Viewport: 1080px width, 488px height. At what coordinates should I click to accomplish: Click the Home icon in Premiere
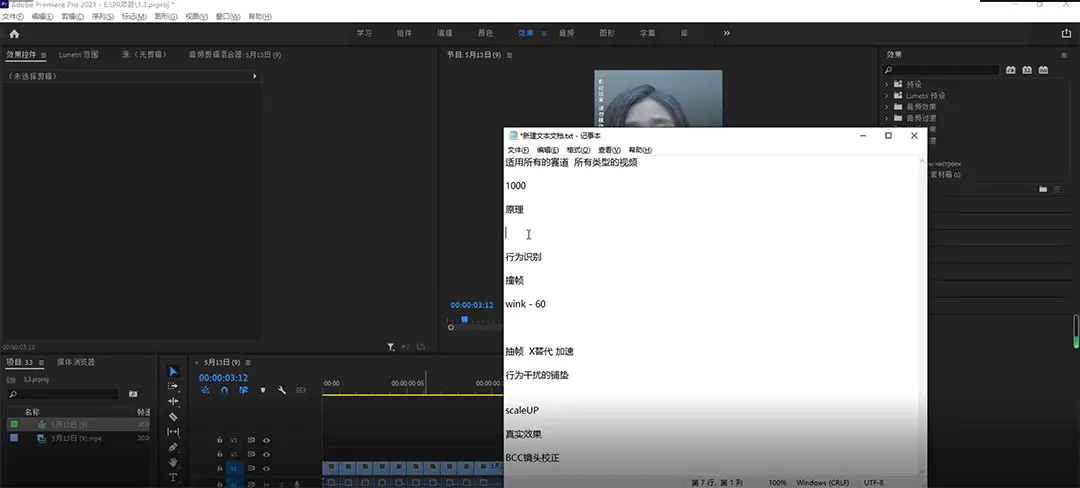coord(14,33)
